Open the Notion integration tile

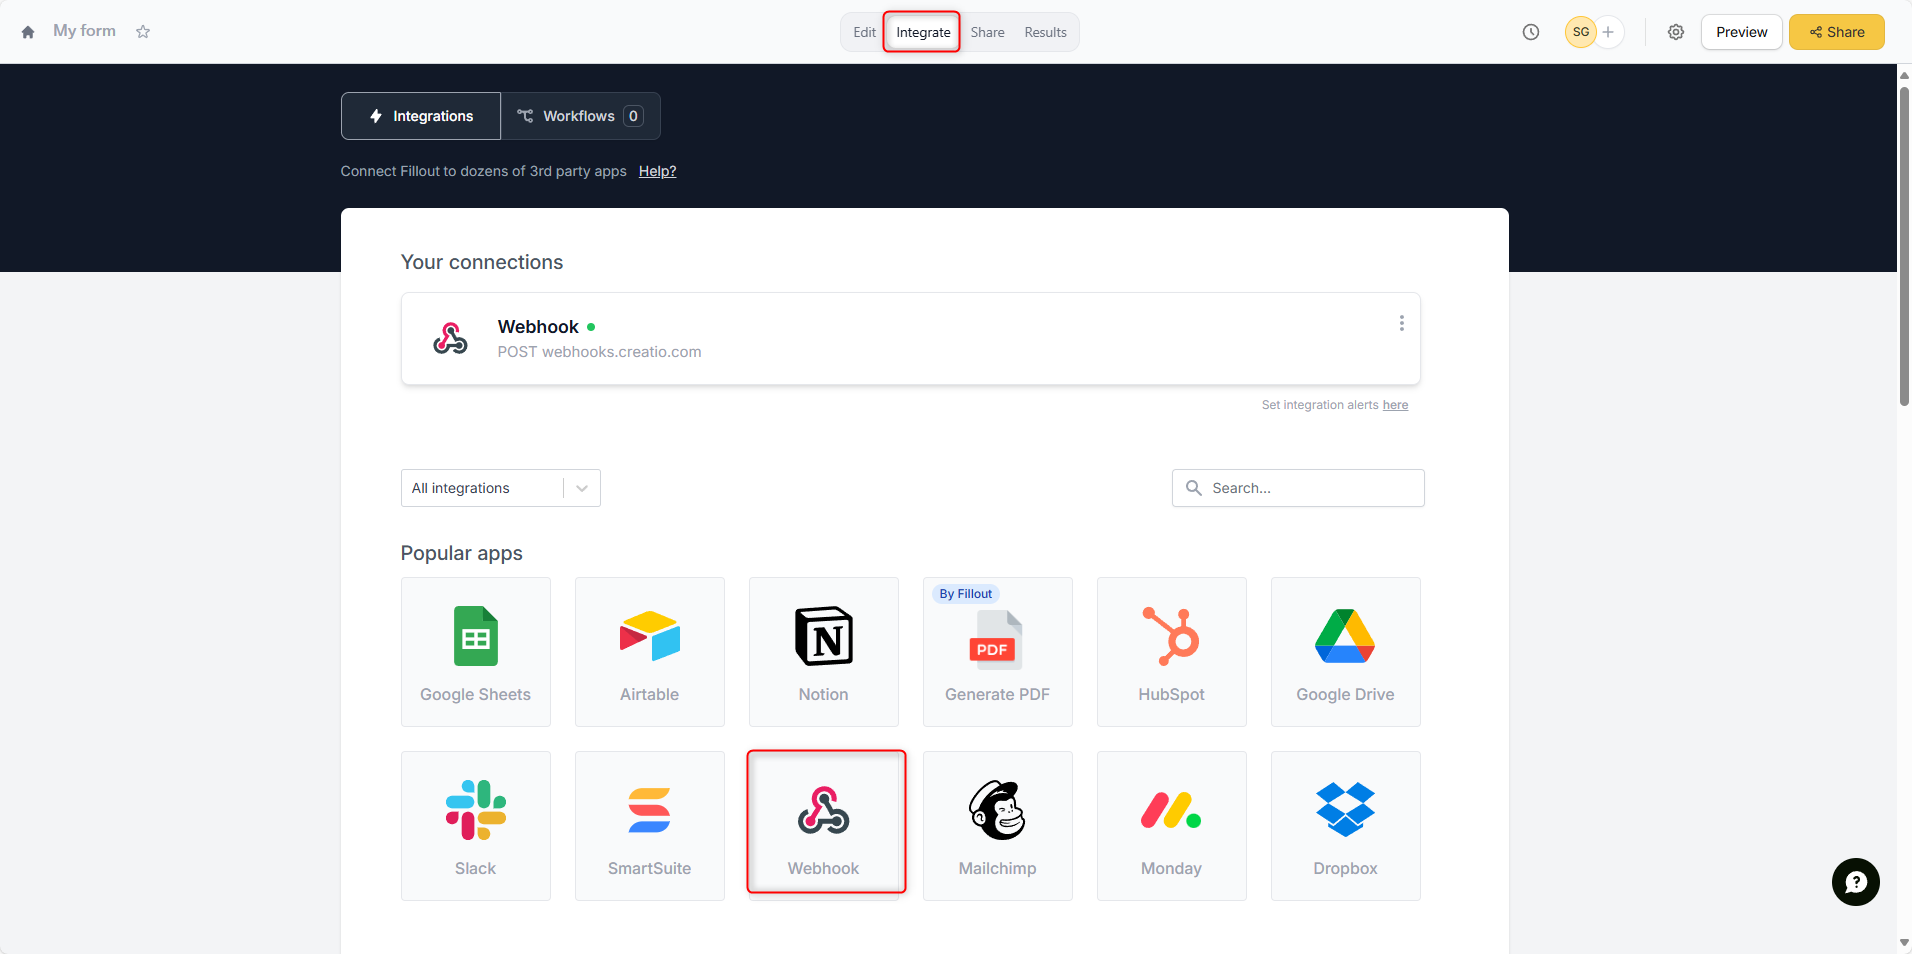[823, 652]
